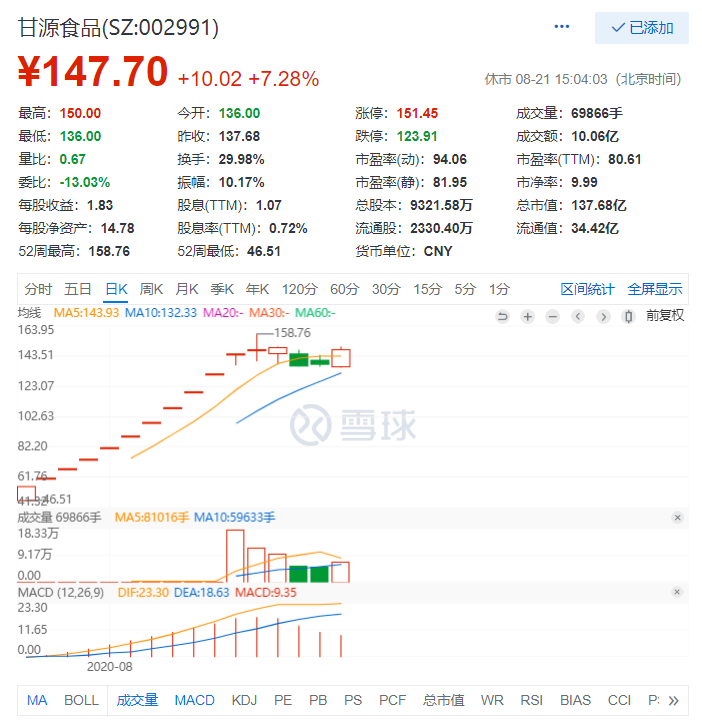
Task: Click the 52周最高 158.76 value
Action: pyautogui.click(x=109, y=251)
